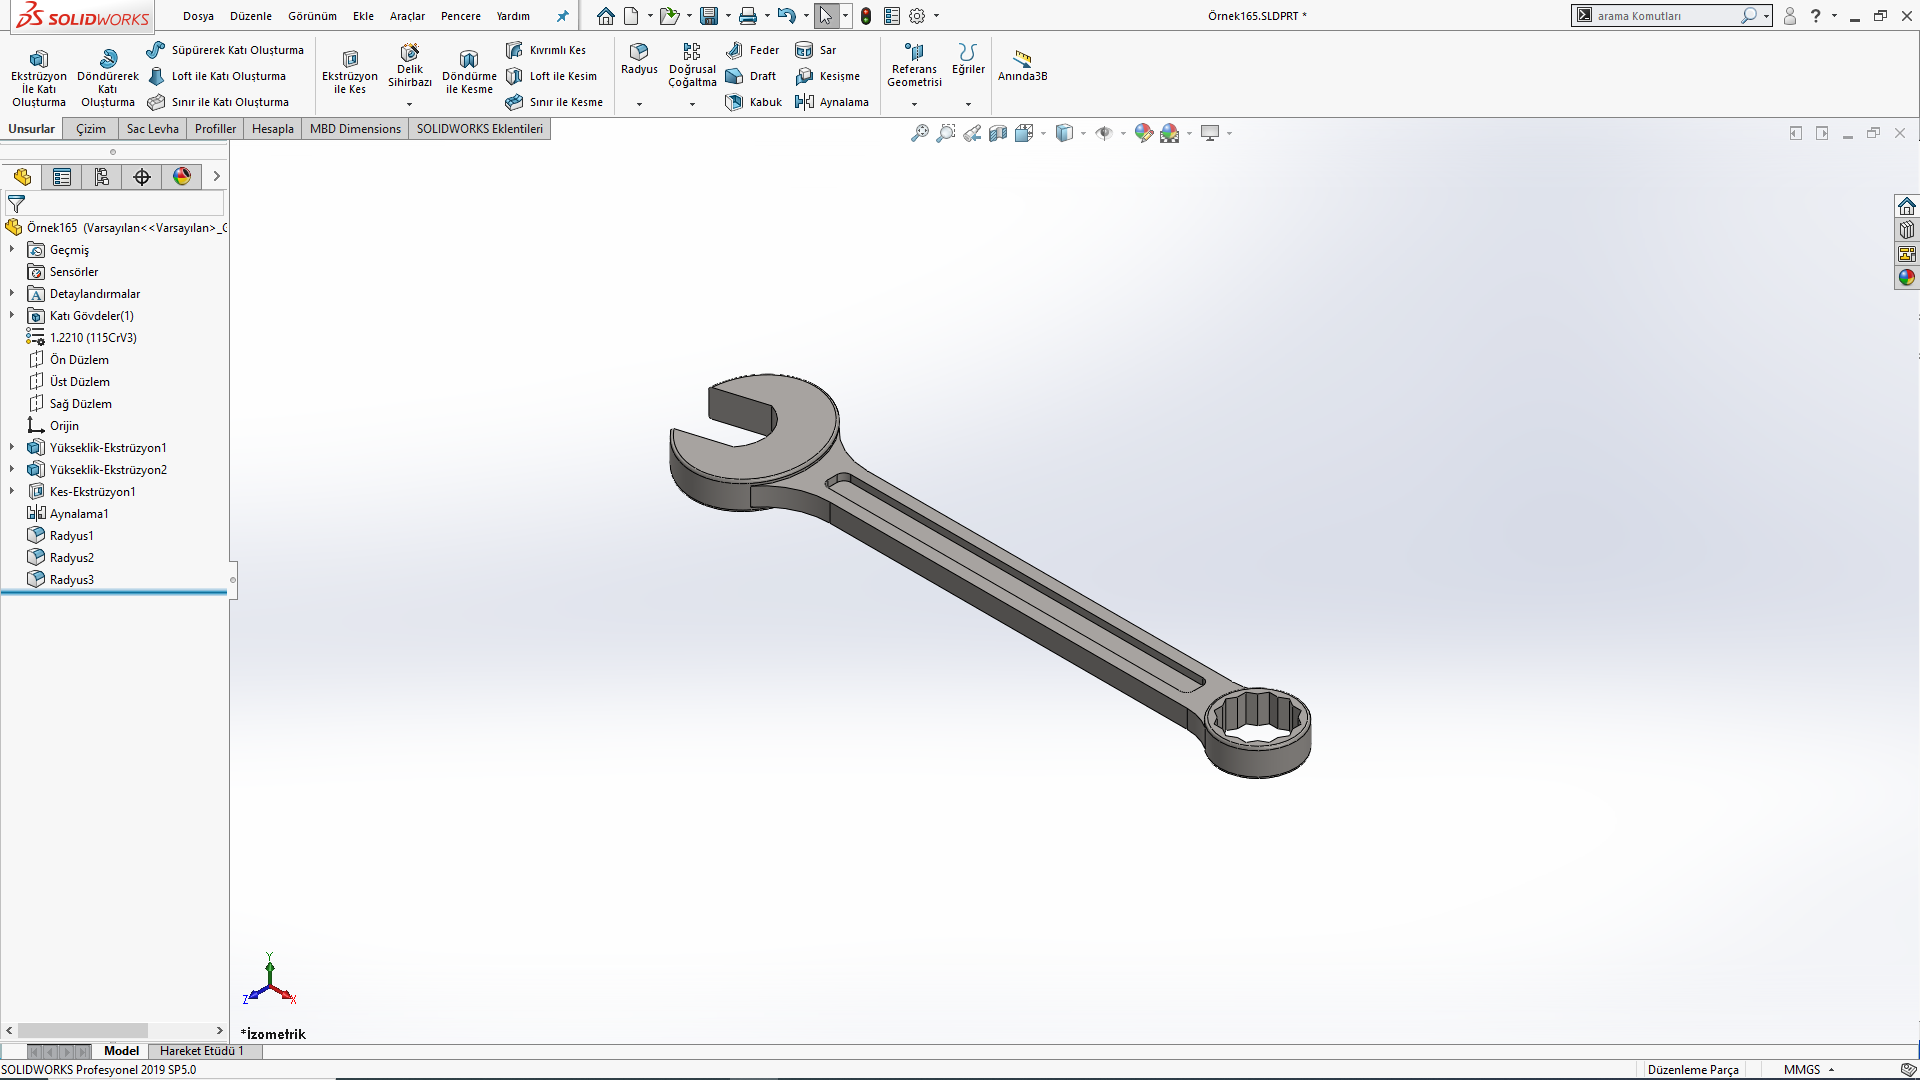This screenshot has width=1920, height=1082.
Task: Open the Araçlar menu
Action: tap(407, 16)
